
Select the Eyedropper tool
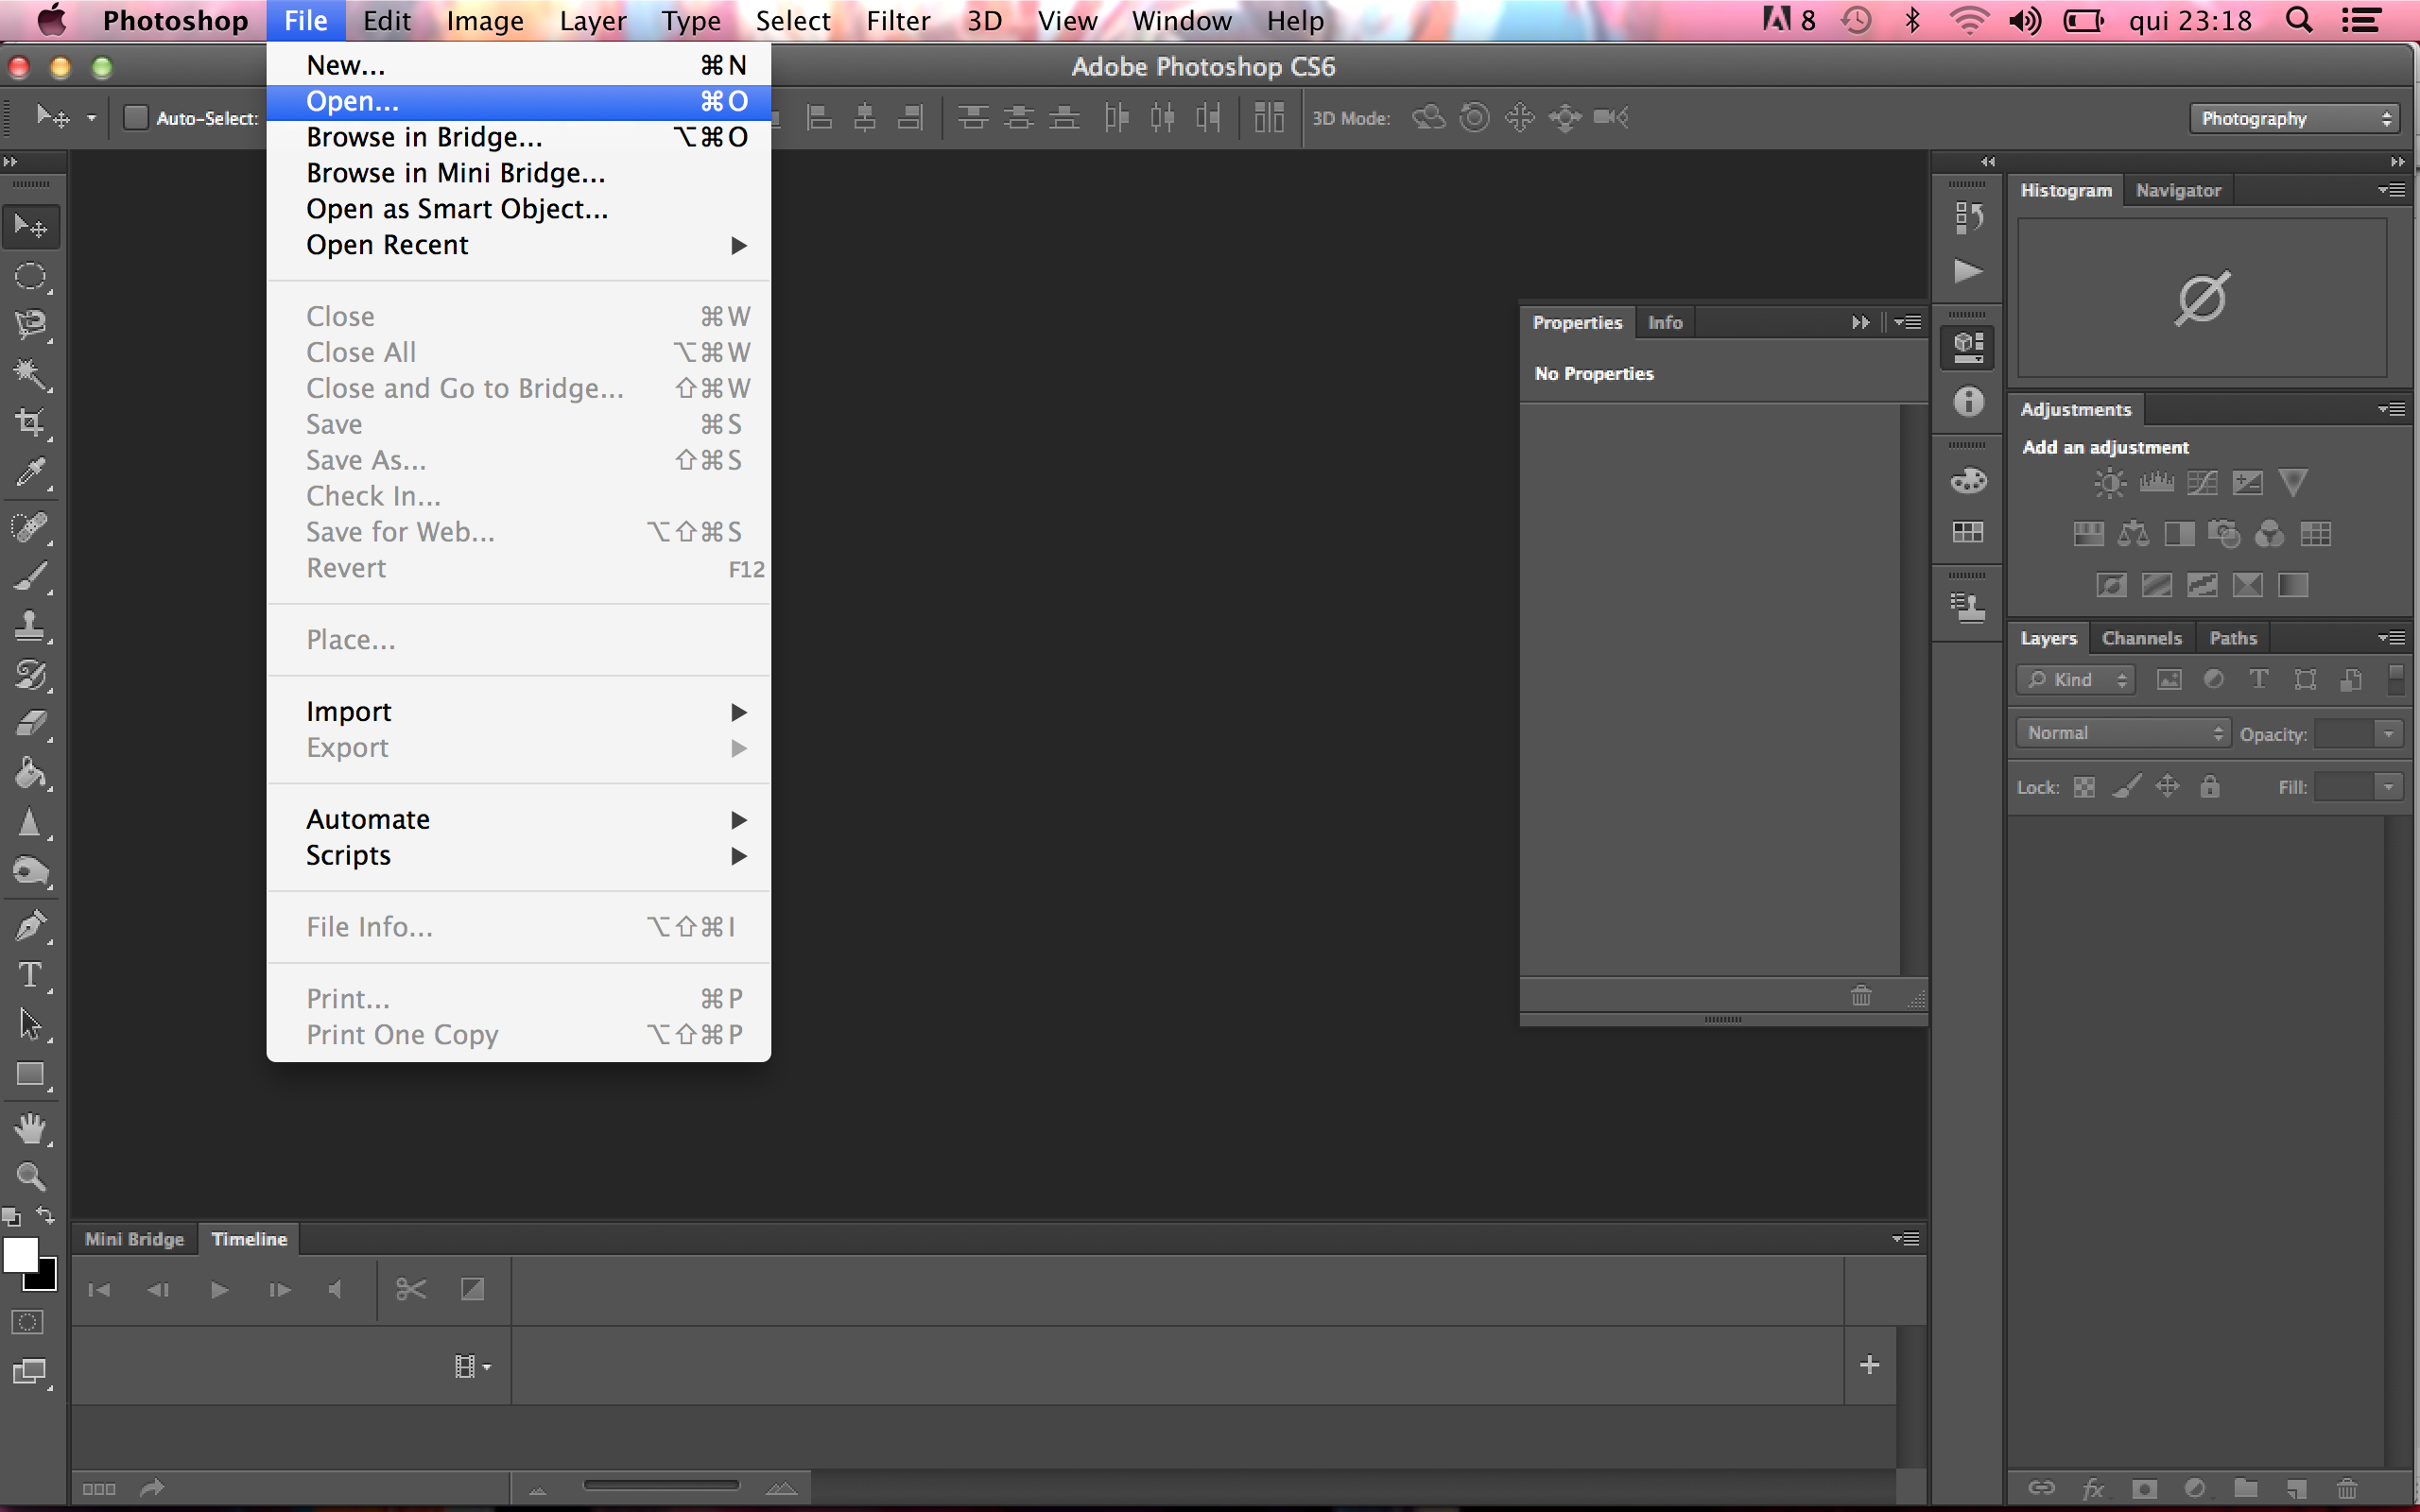coord(30,472)
